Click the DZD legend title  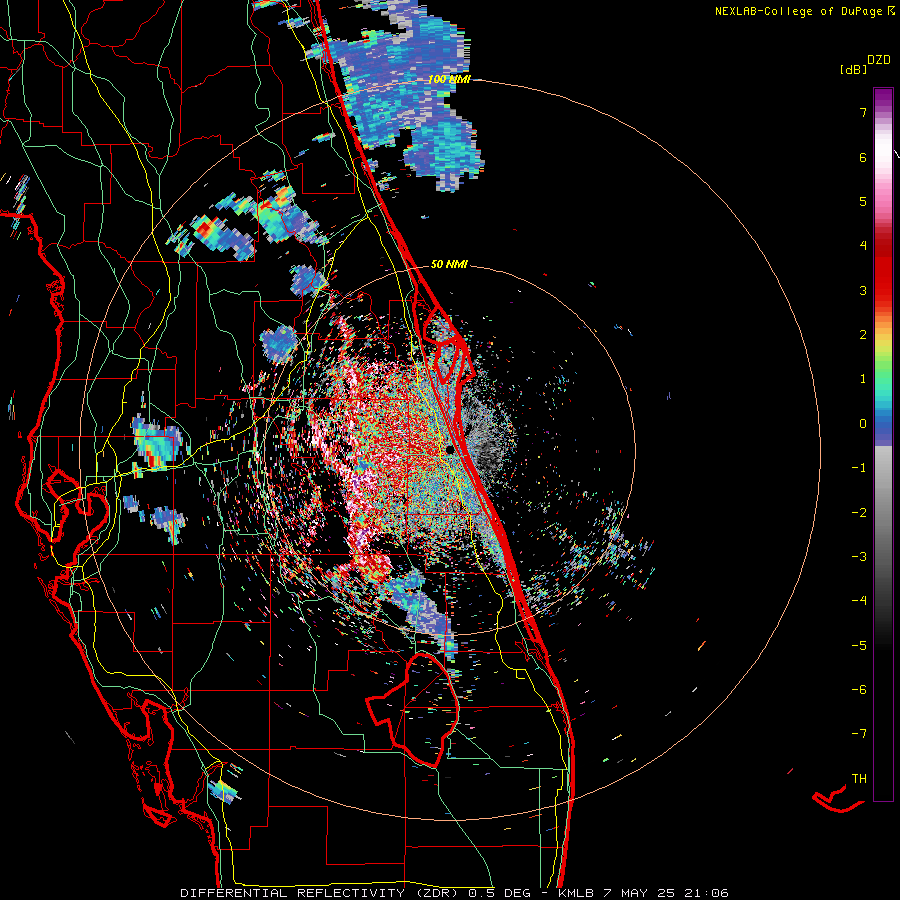(x=879, y=60)
